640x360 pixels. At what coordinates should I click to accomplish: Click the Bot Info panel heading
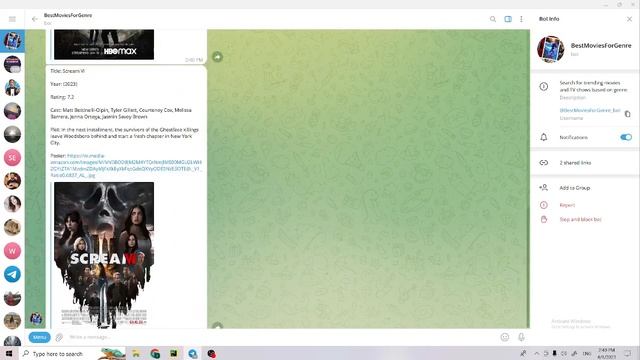click(x=549, y=19)
